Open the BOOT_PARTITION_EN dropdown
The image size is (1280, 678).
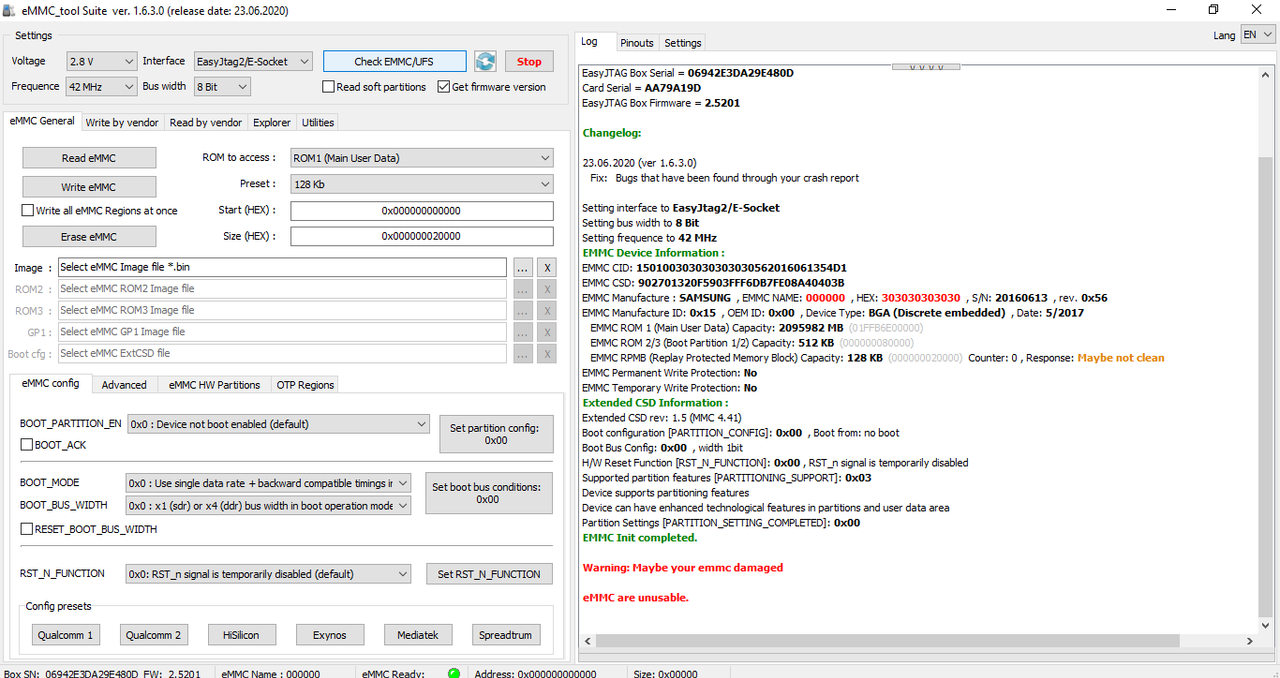click(x=279, y=424)
